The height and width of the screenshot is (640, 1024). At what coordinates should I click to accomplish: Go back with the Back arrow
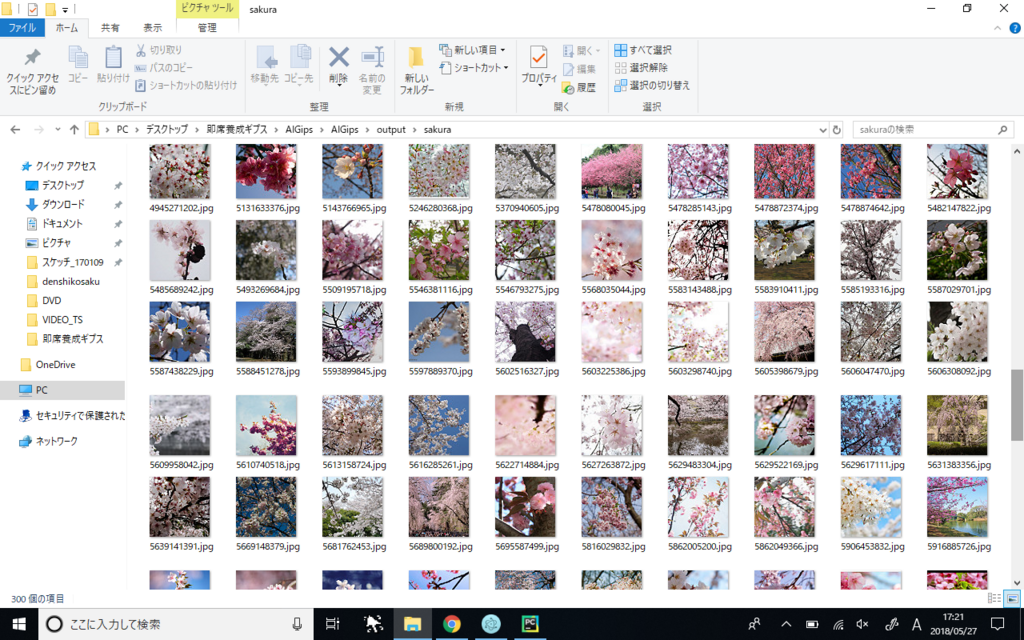click(16, 129)
